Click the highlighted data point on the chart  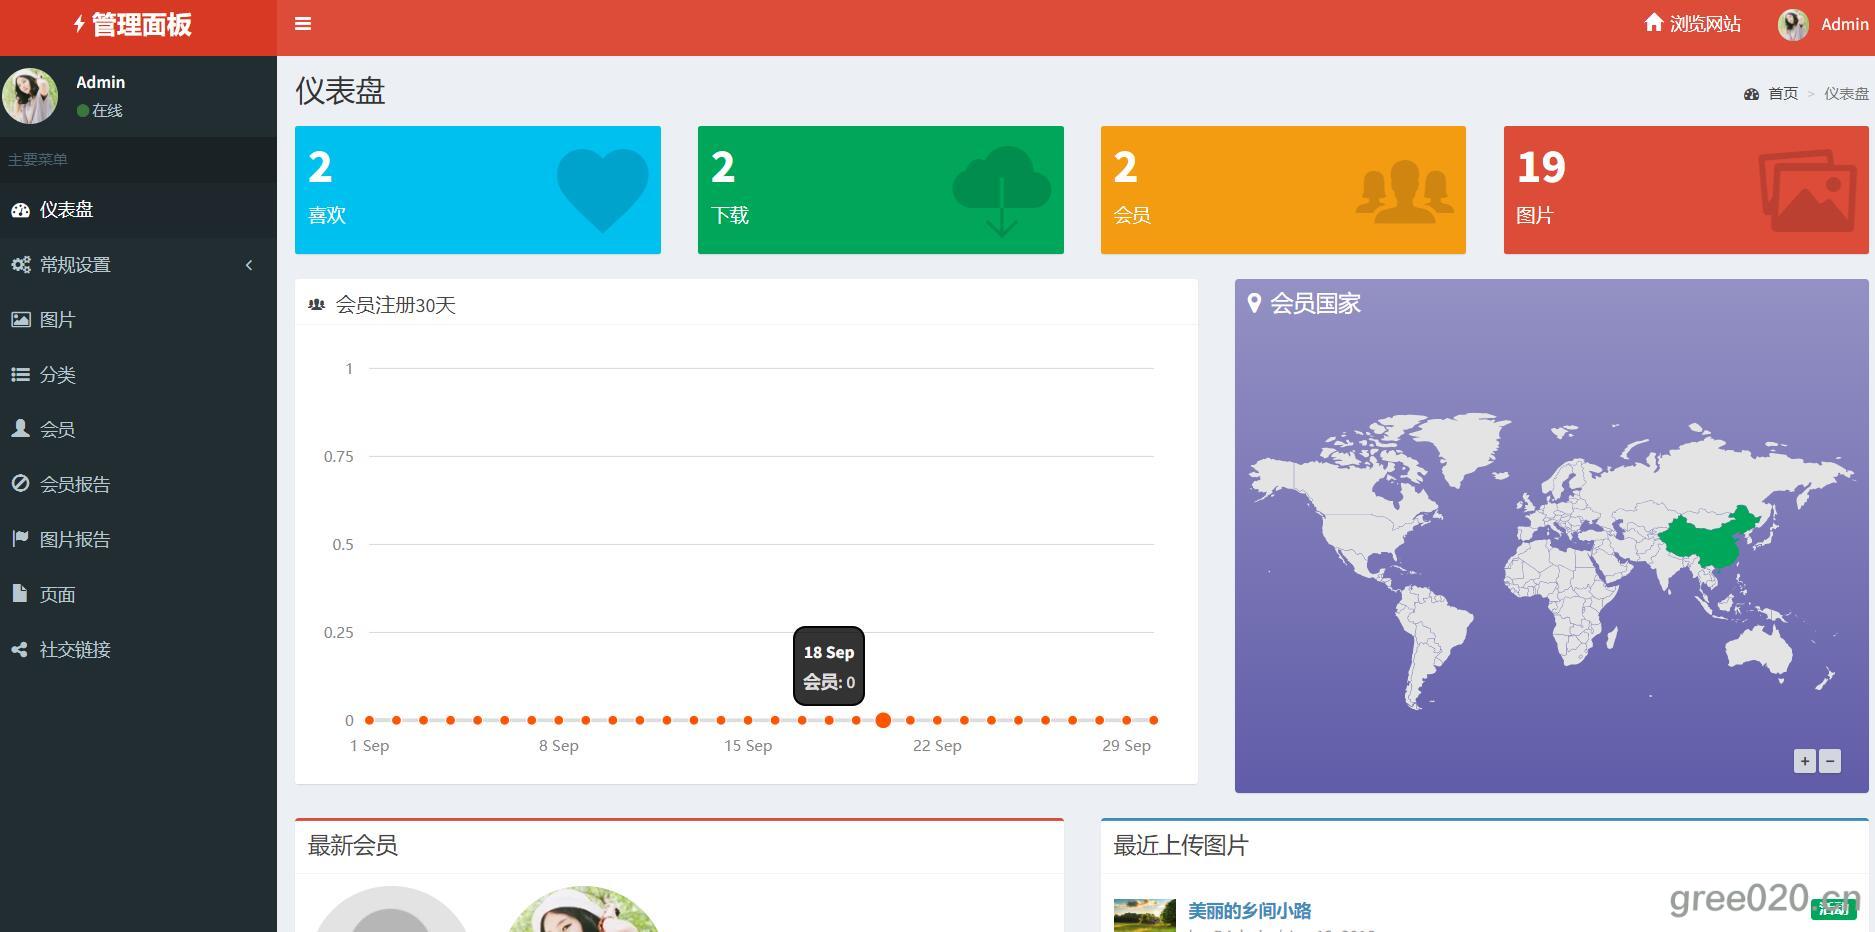coord(883,720)
